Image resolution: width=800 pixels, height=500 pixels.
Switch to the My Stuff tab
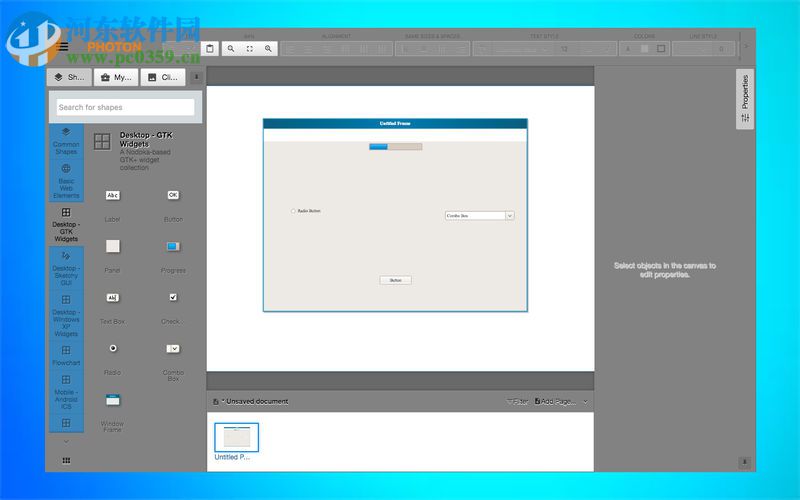116,77
